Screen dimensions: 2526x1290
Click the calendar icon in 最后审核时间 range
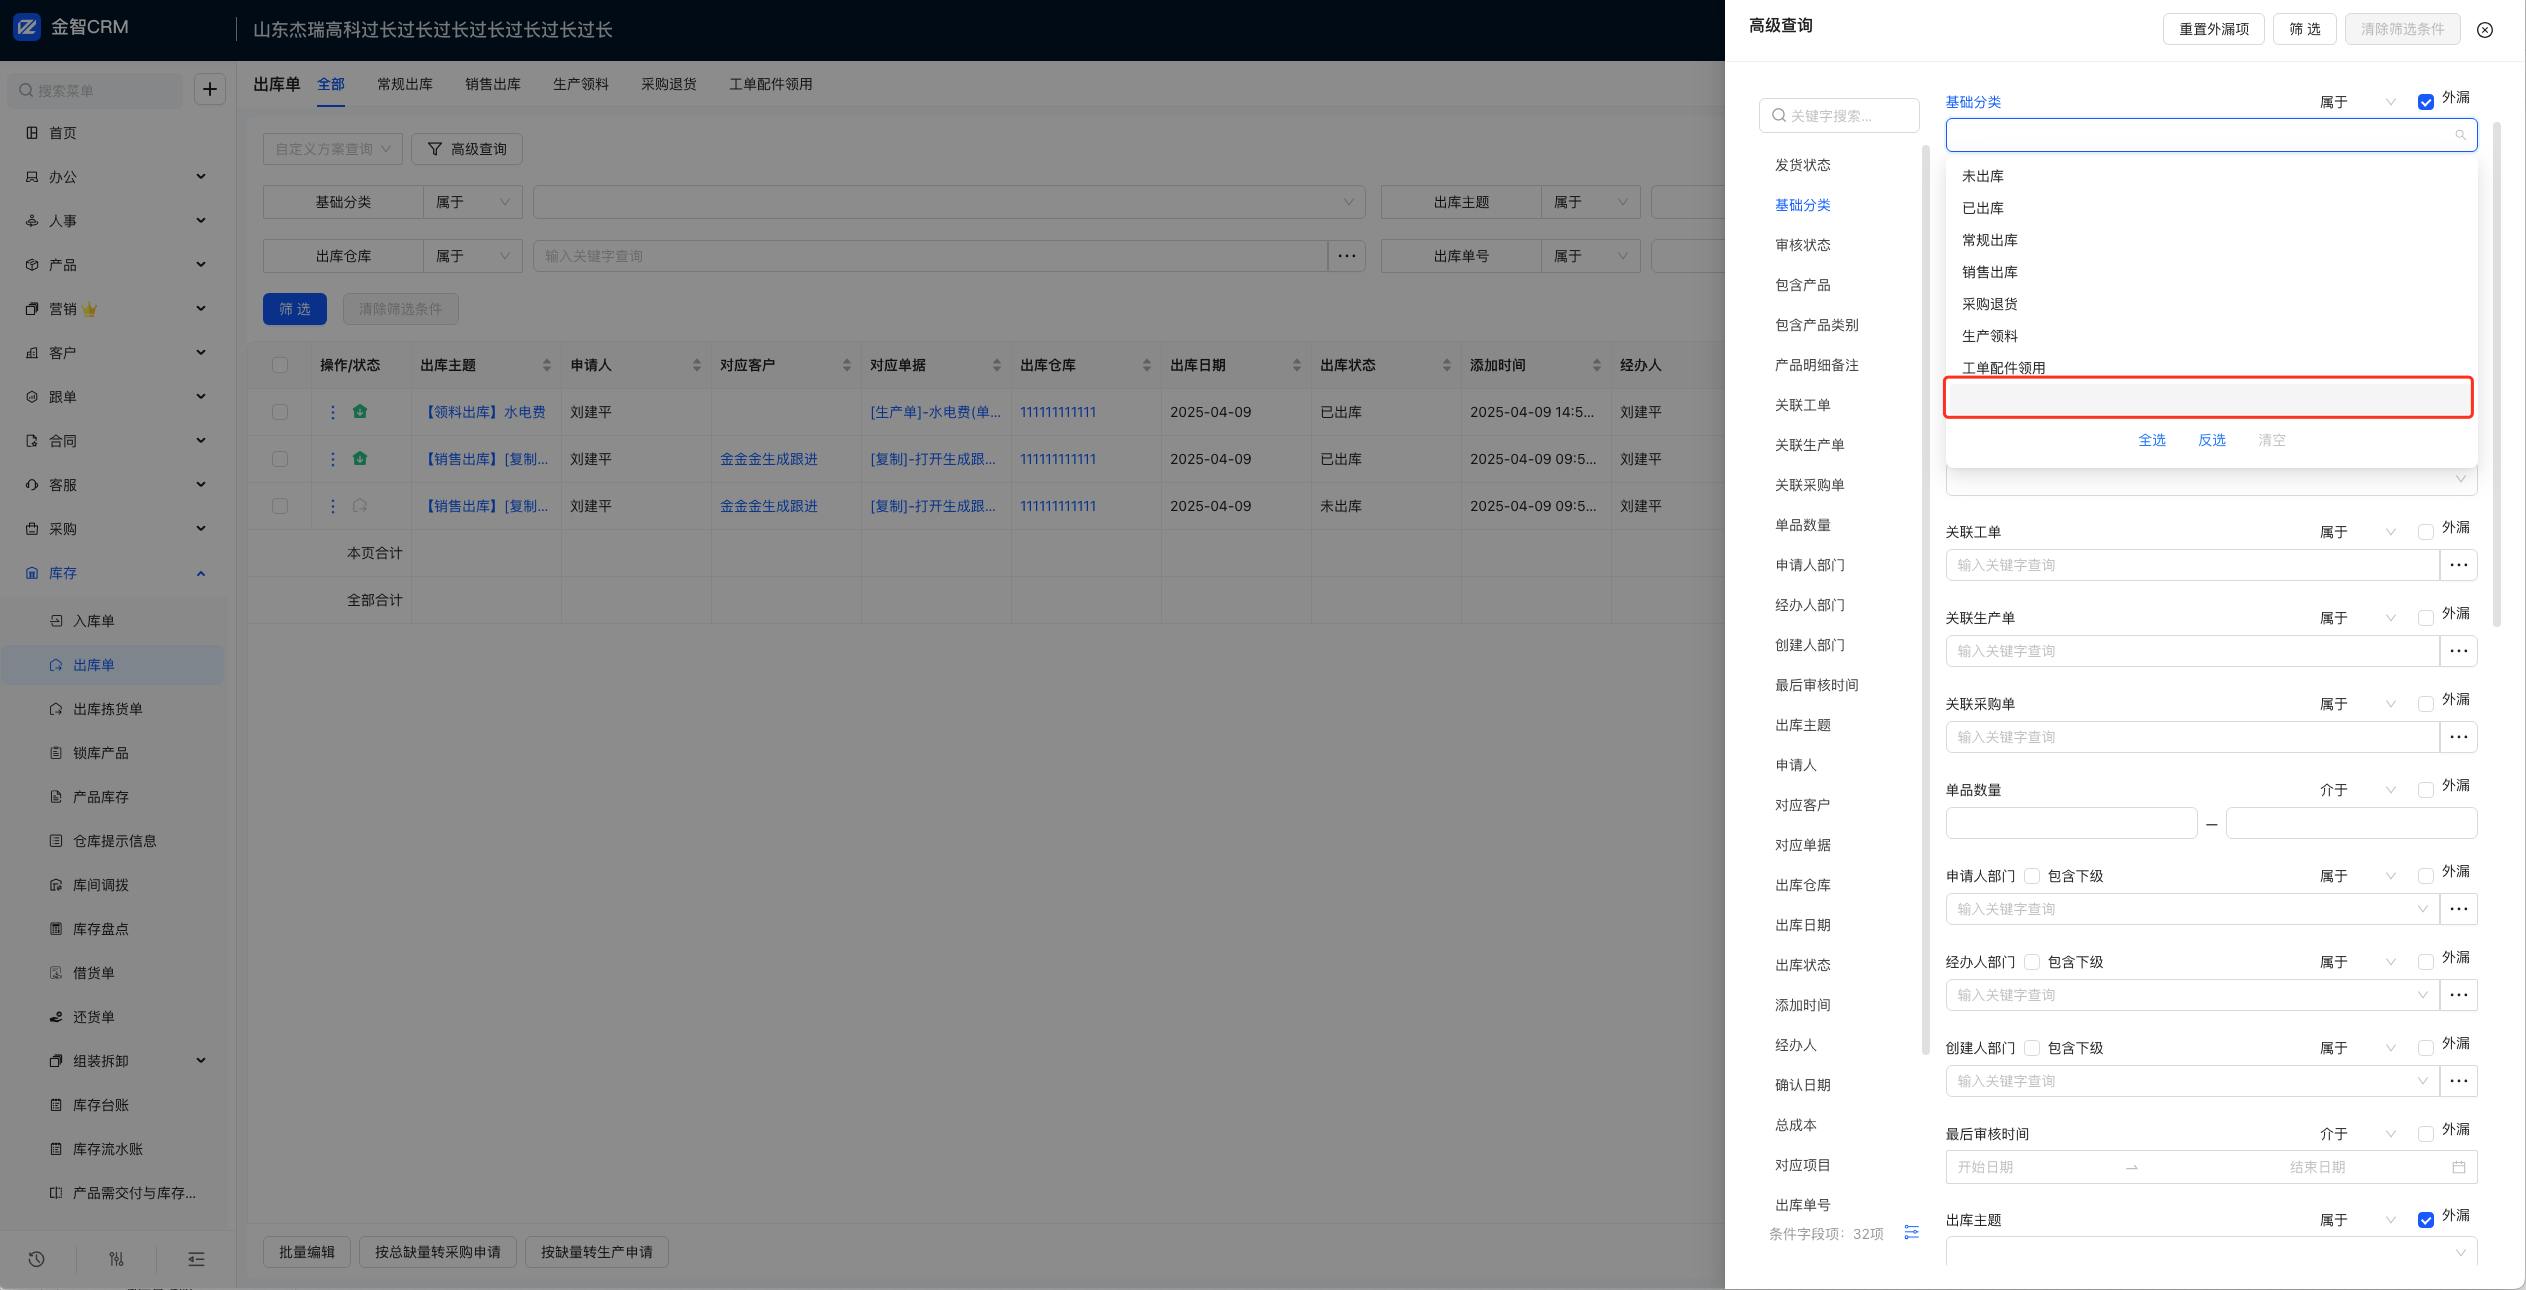tap(2459, 1167)
